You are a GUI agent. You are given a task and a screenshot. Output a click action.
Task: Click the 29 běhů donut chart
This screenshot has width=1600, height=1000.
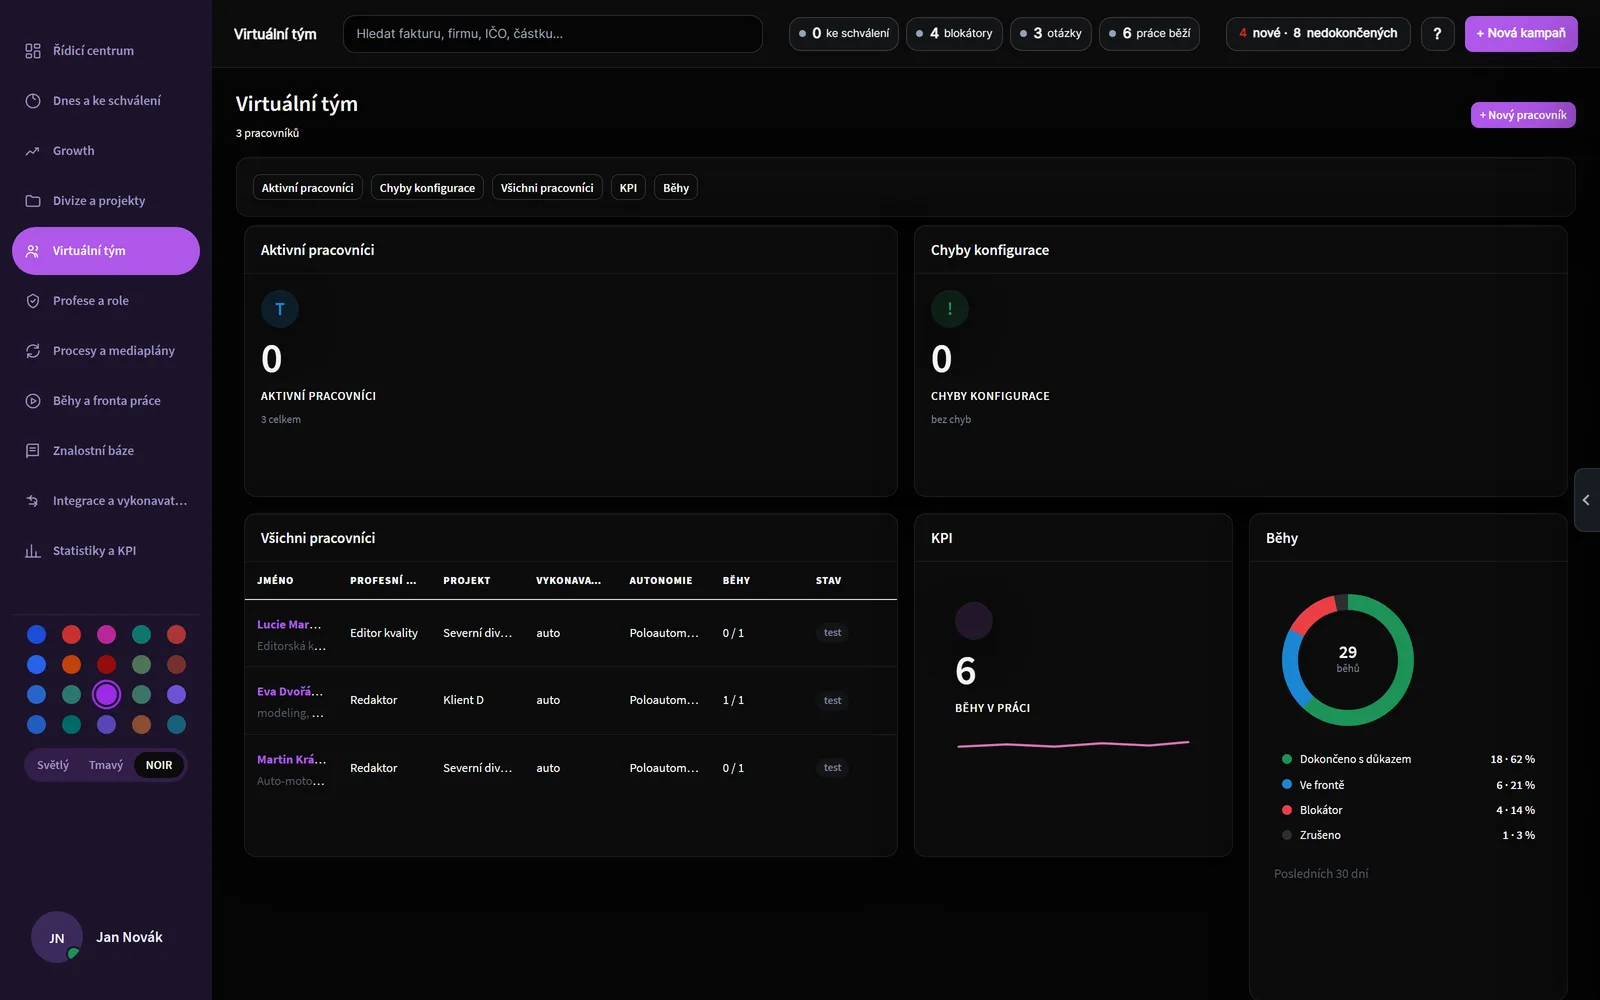click(1348, 660)
